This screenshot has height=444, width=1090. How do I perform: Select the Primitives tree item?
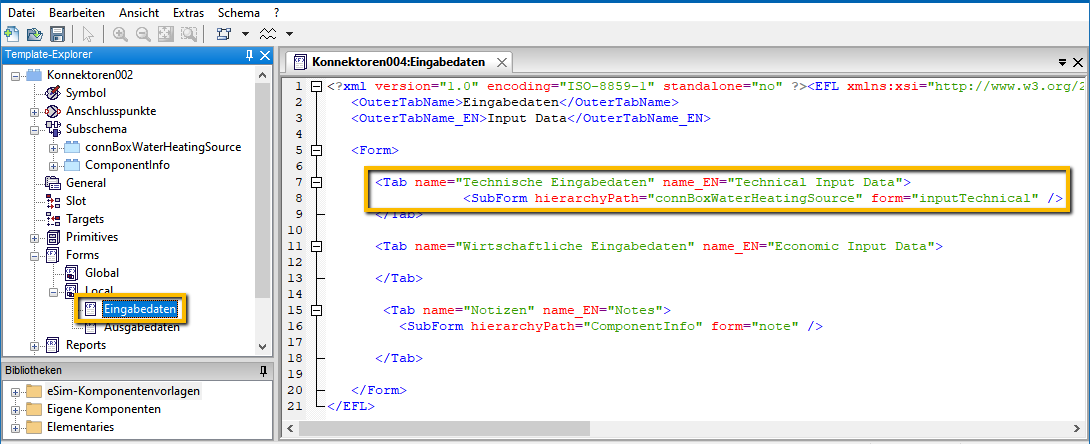92,237
